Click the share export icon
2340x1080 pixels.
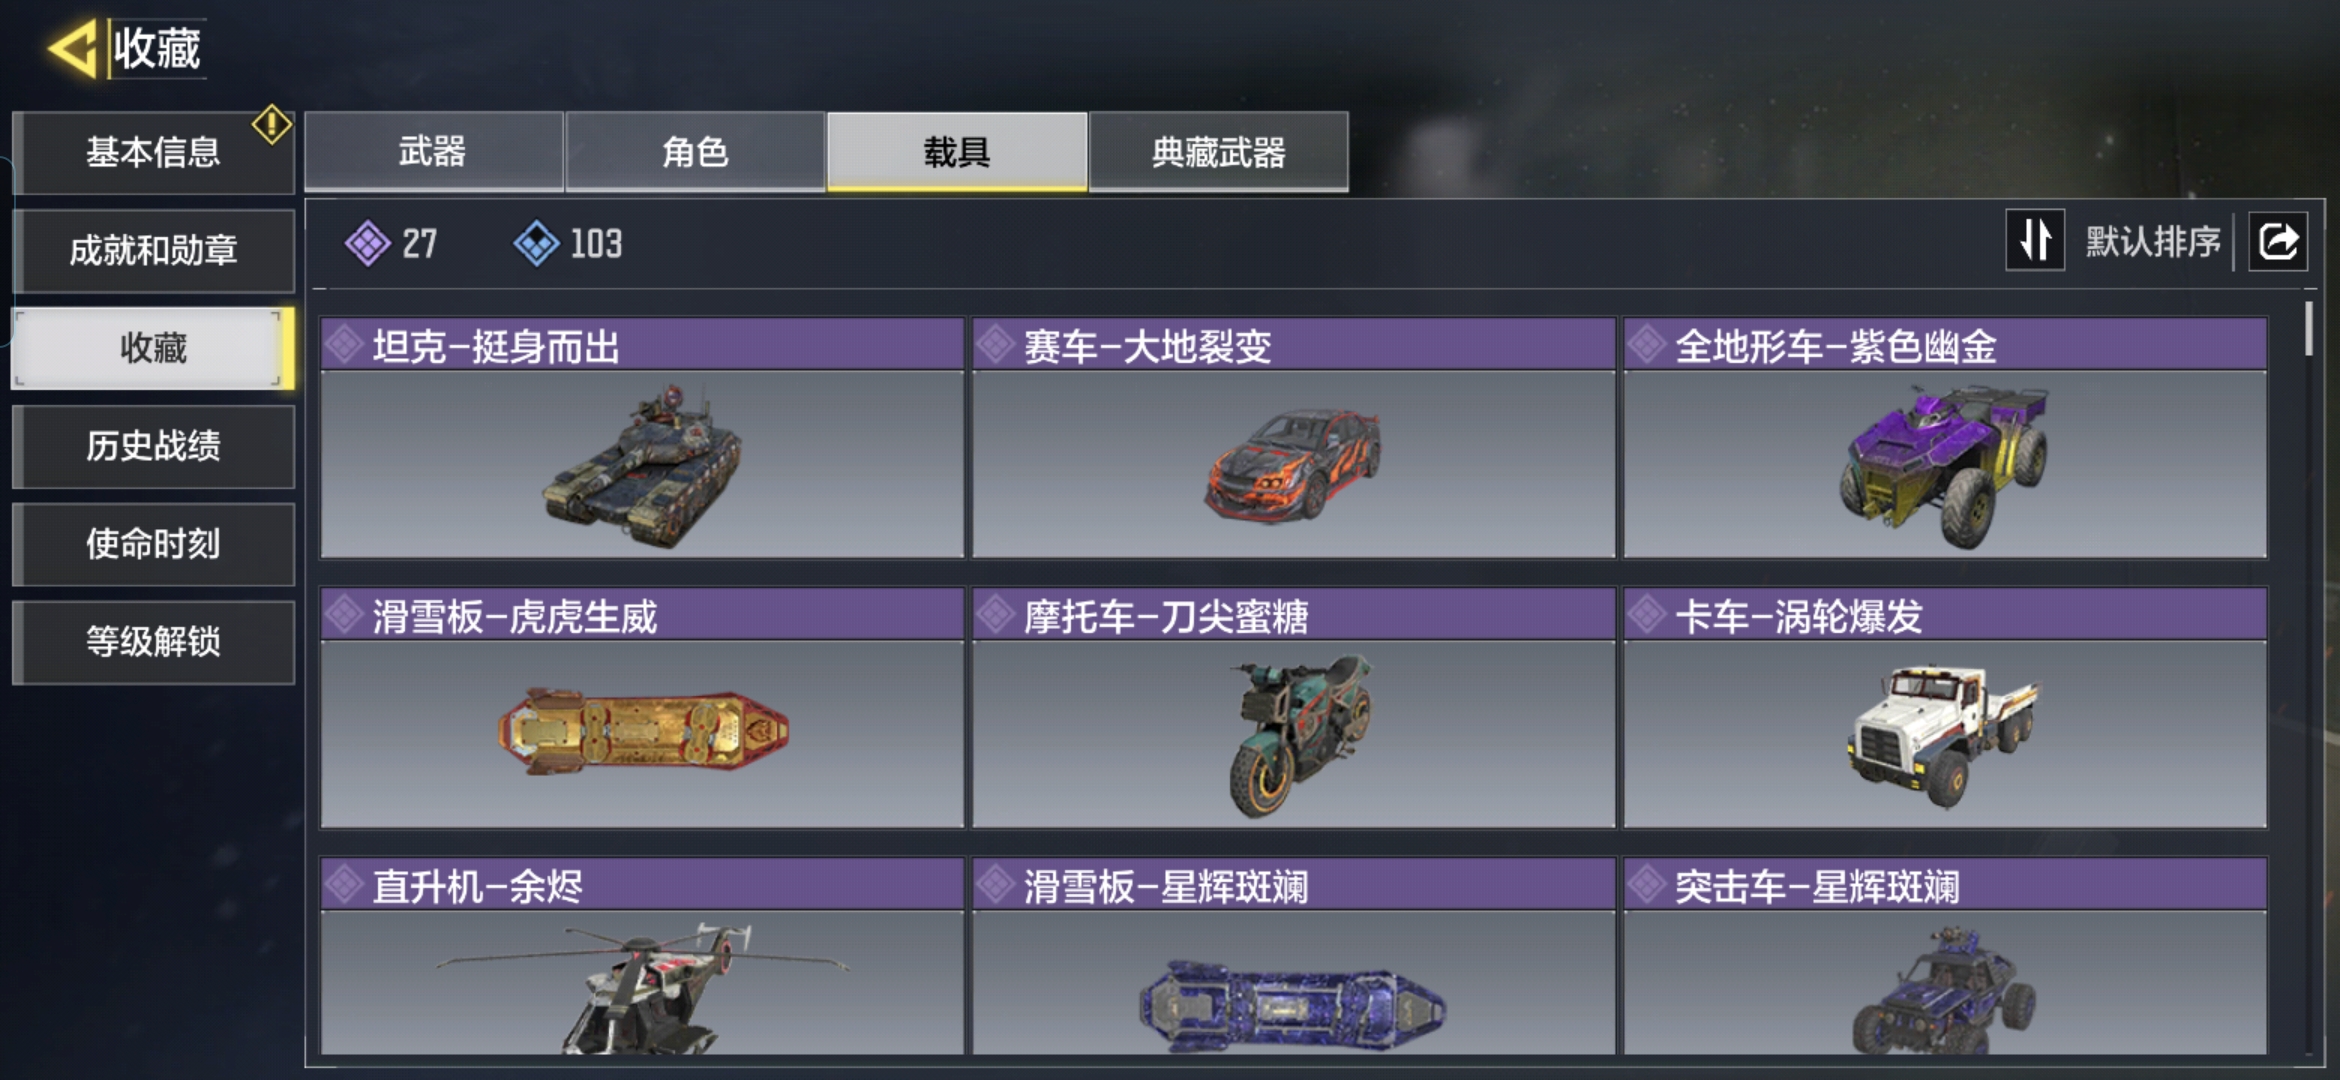2278,241
